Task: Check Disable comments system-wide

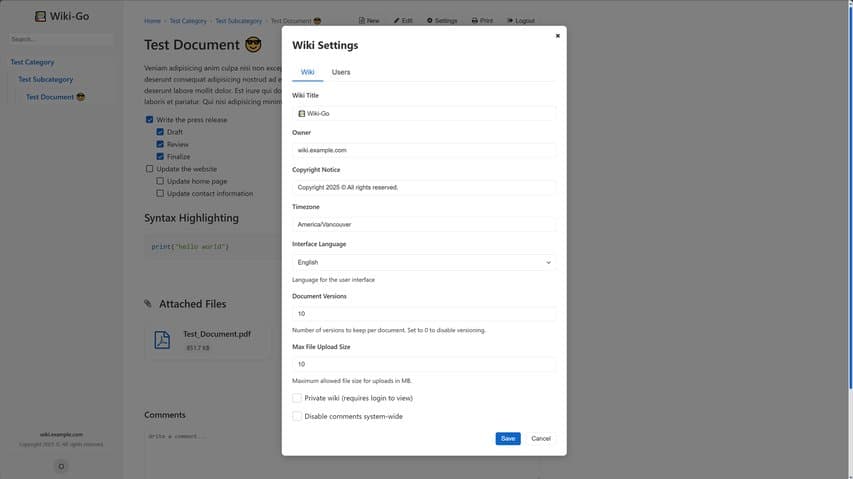Action: tap(297, 416)
